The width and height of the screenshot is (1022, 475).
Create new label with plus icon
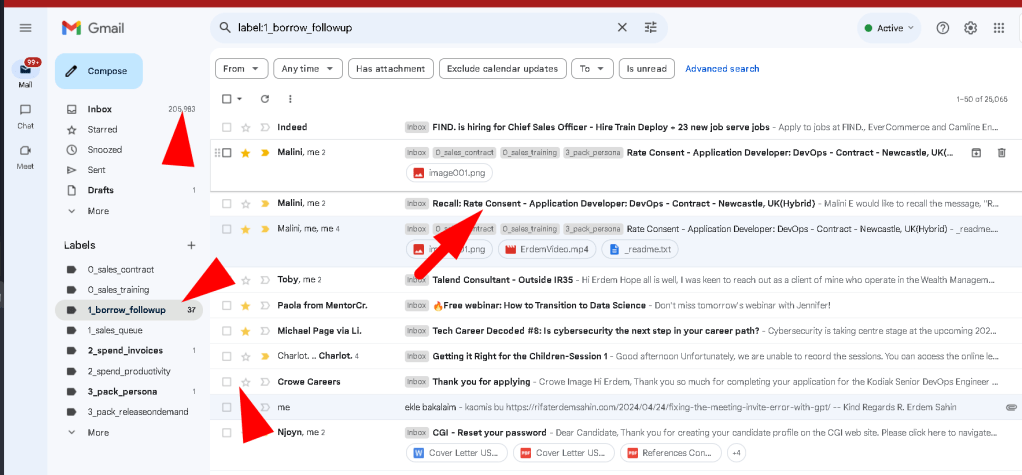(x=191, y=246)
